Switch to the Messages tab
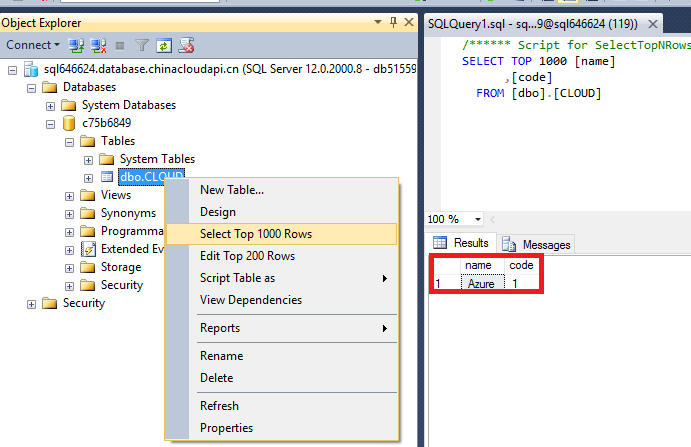 [x=536, y=245]
